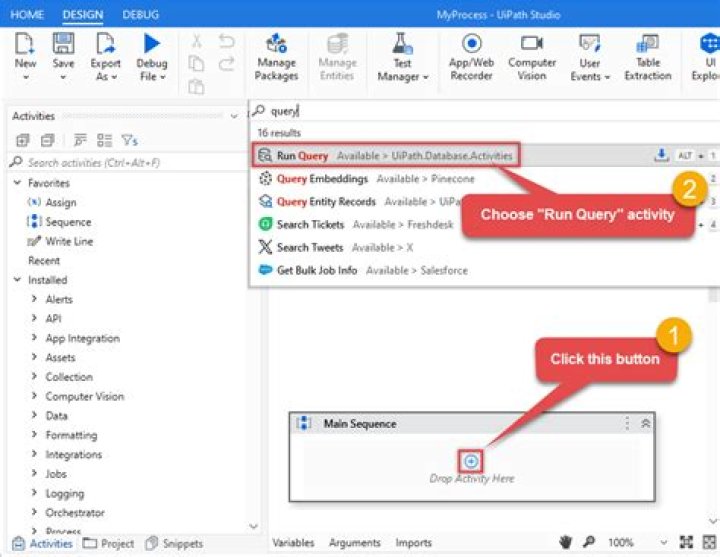Select the Get Bulk Job Info result
Viewport: 720px width, 557px height.
(x=363, y=270)
